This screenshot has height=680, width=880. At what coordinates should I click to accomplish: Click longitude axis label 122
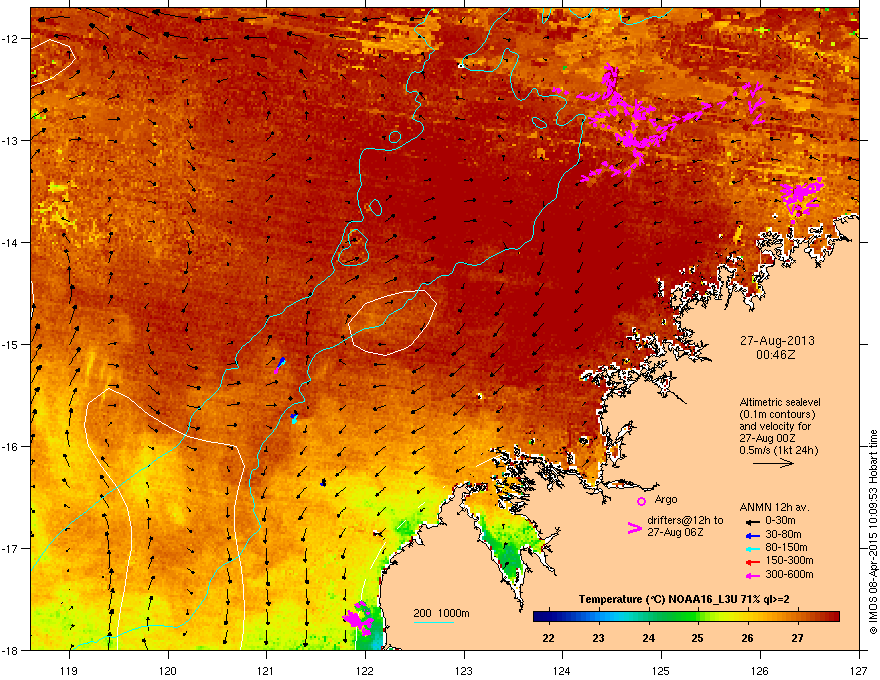tap(365, 670)
